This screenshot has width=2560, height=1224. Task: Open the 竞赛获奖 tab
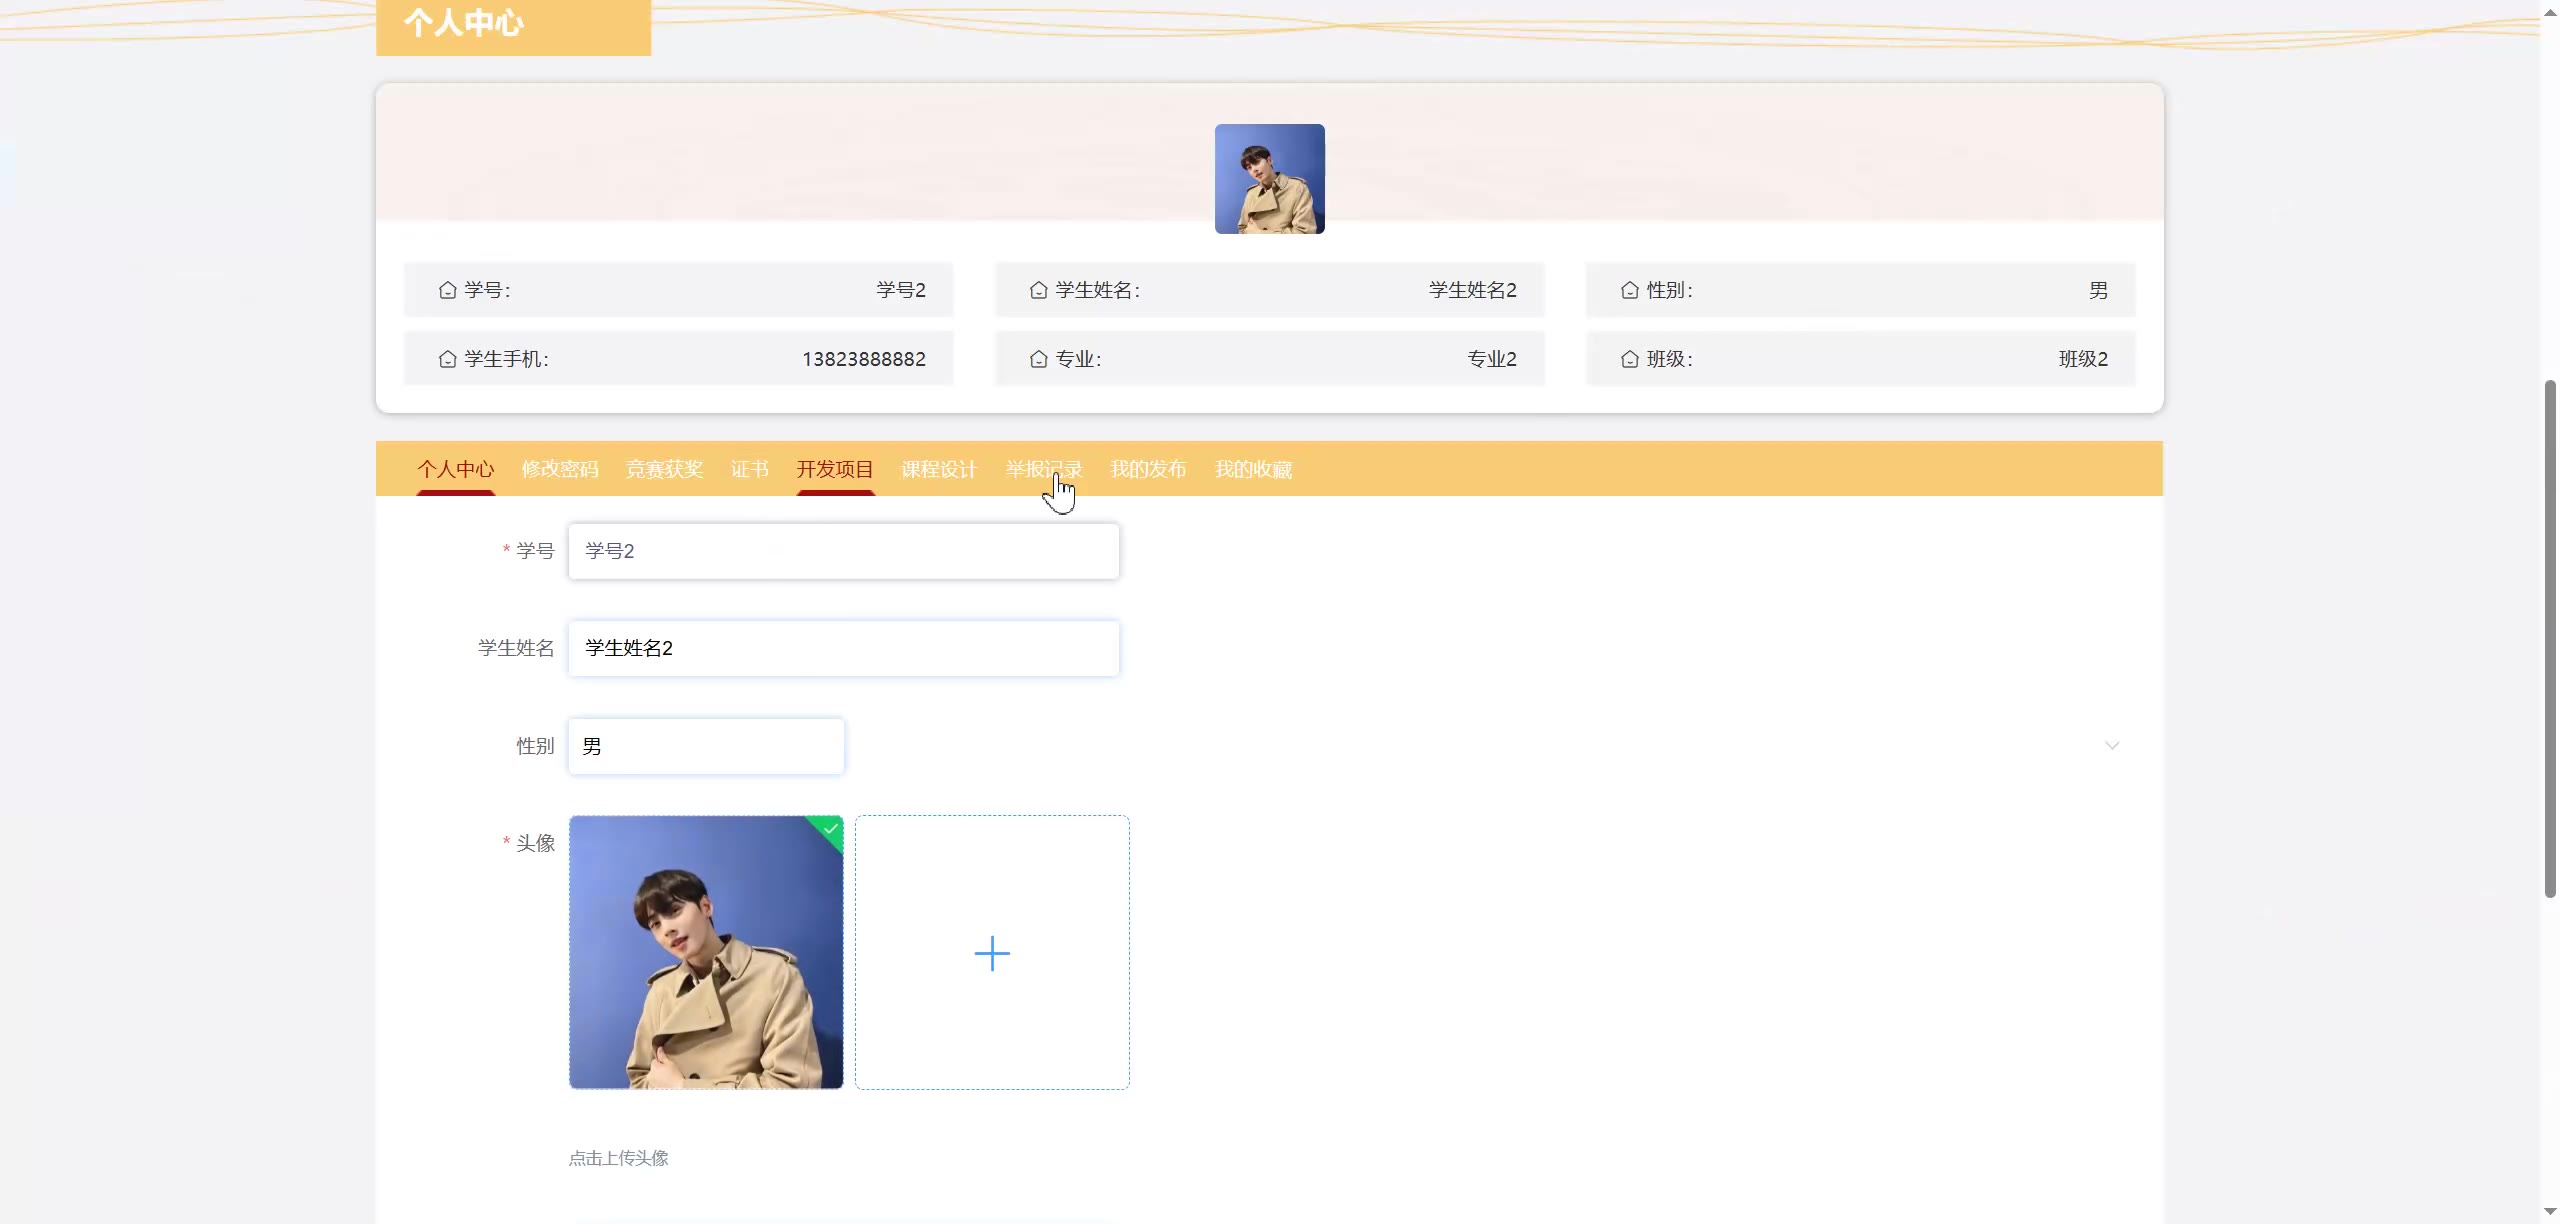[664, 469]
